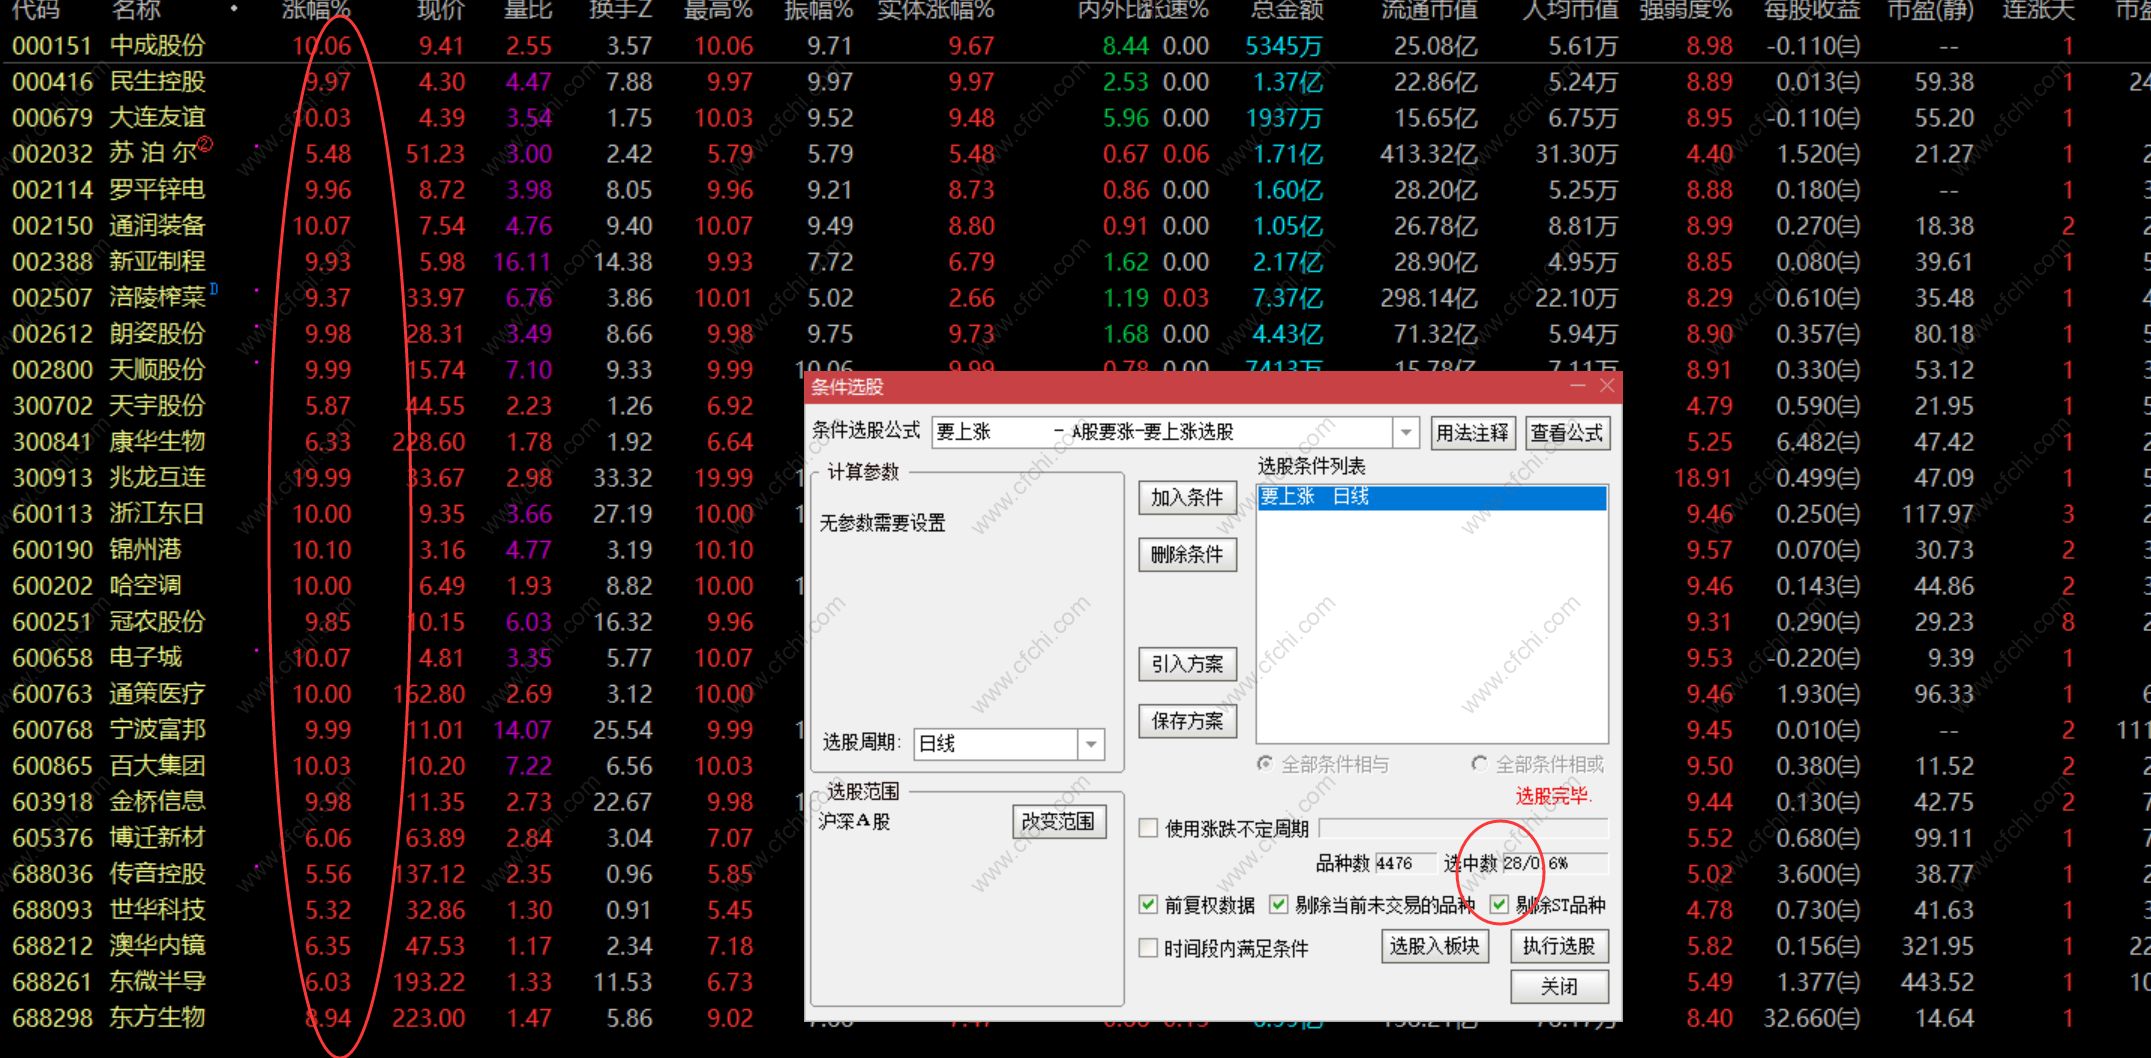Expand the 选股周期 日线 dropdown

(x=1091, y=744)
